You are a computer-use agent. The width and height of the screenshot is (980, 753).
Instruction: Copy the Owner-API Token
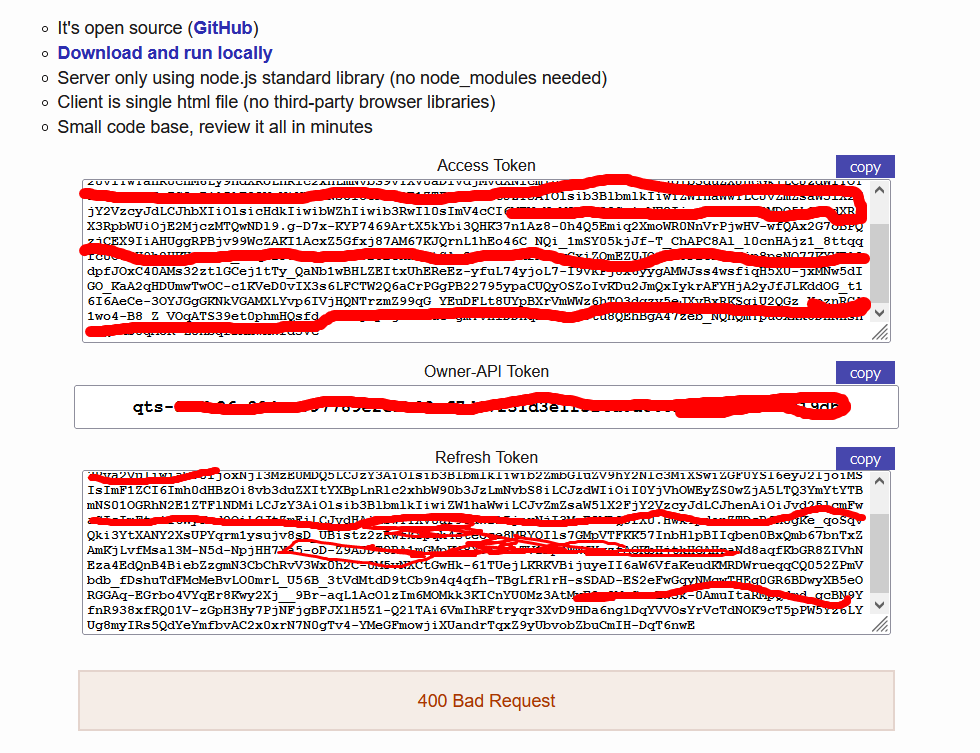pyautogui.click(x=865, y=373)
